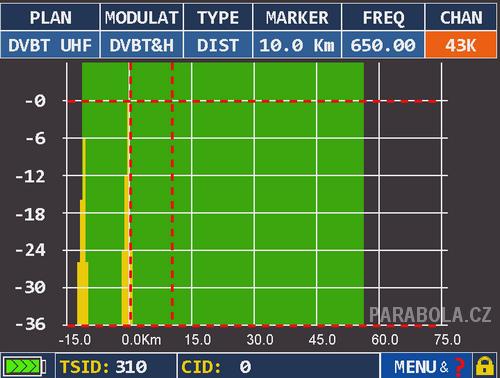Click the 45.0 distance axis label
This screenshot has height=378, width=500.
tap(322, 340)
